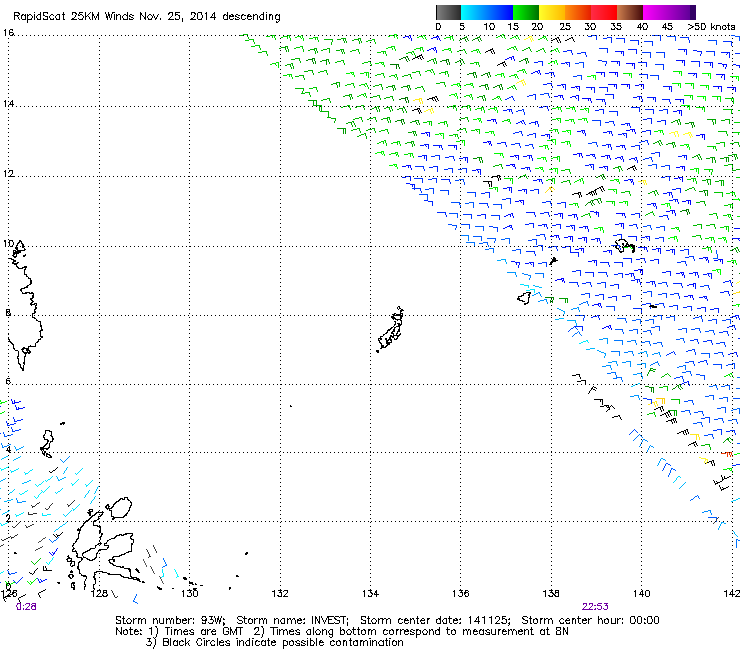The width and height of the screenshot is (740, 650).
Task: Click the purple '22:53' swath time label
Action: tap(595, 607)
